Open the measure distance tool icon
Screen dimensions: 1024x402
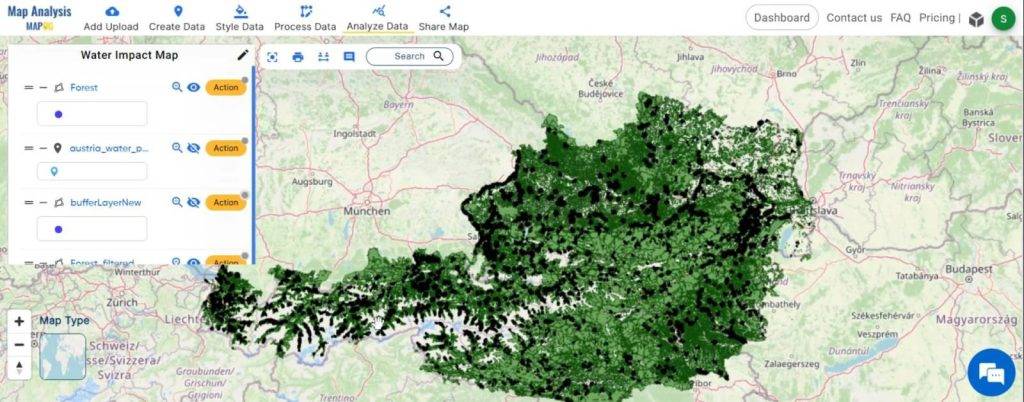(323, 57)
